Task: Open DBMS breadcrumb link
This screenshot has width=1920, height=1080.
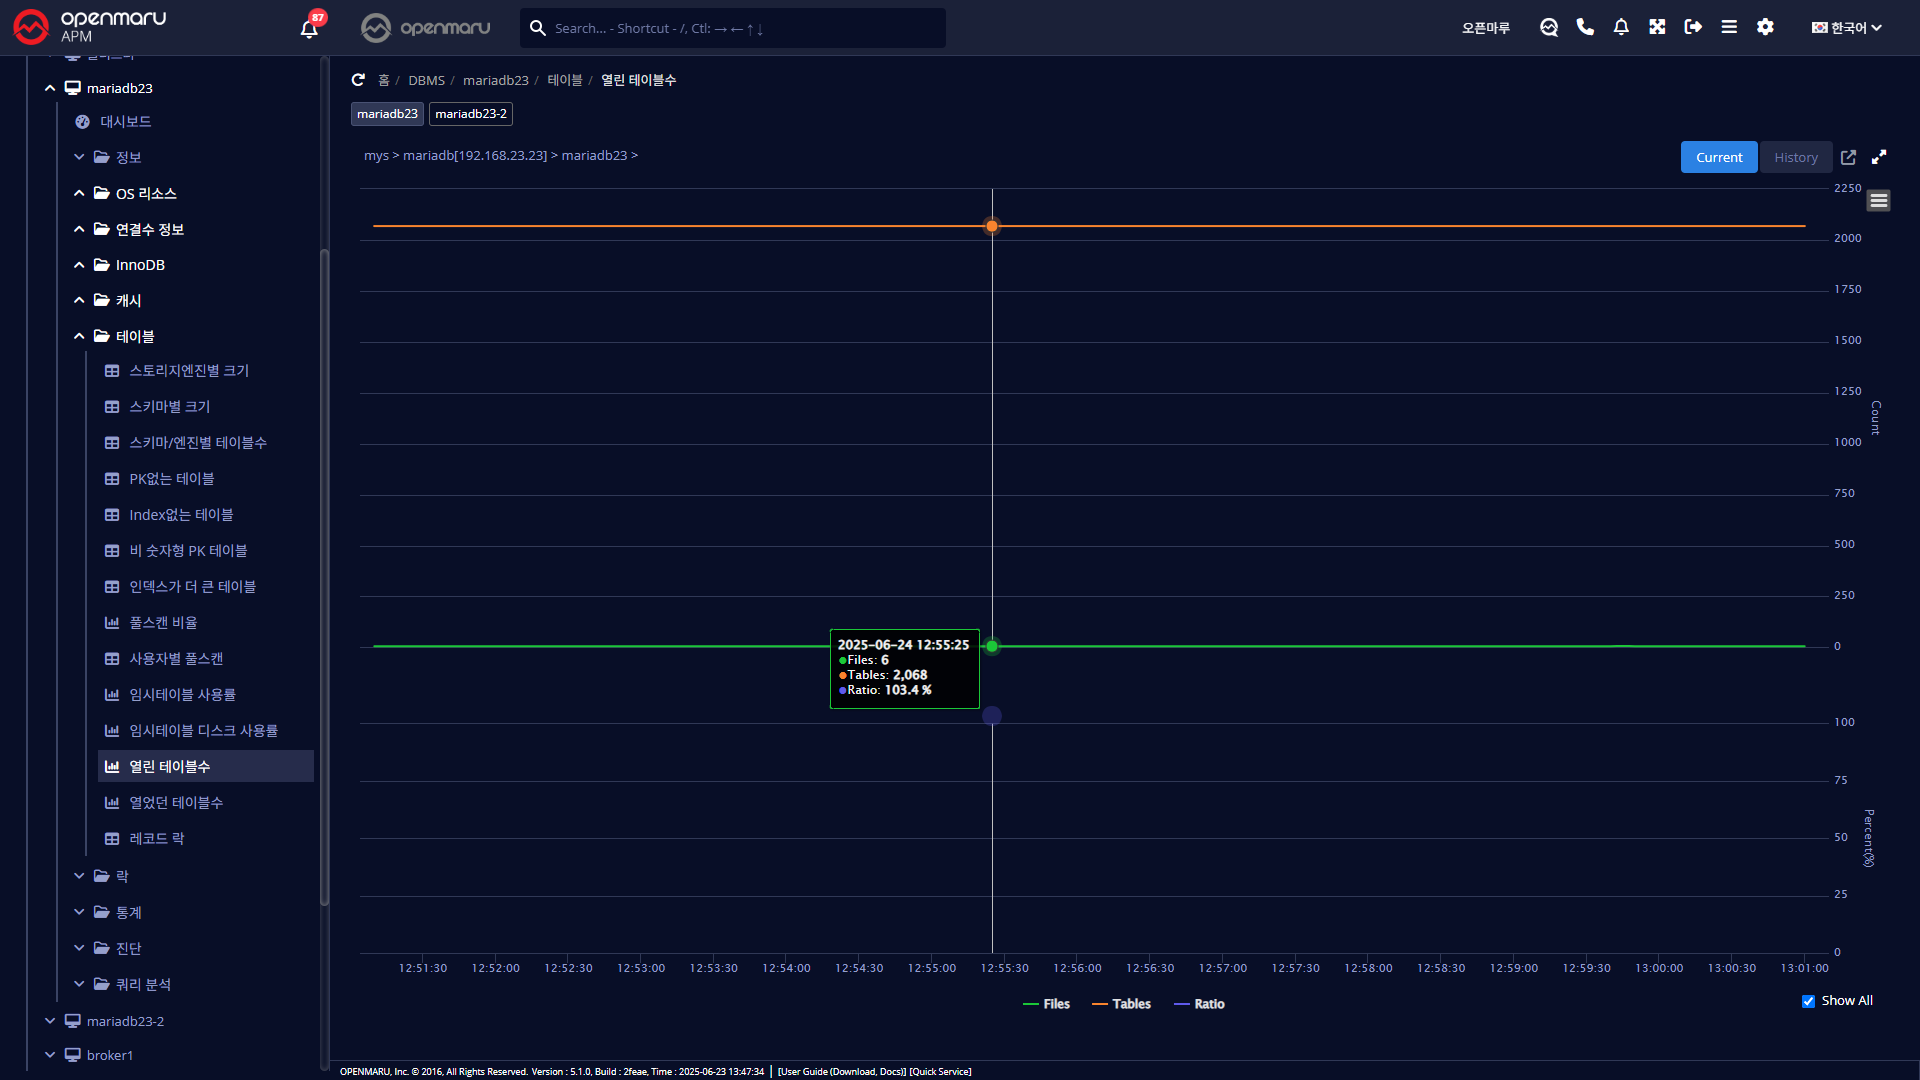Action: (x=426, y=80)
